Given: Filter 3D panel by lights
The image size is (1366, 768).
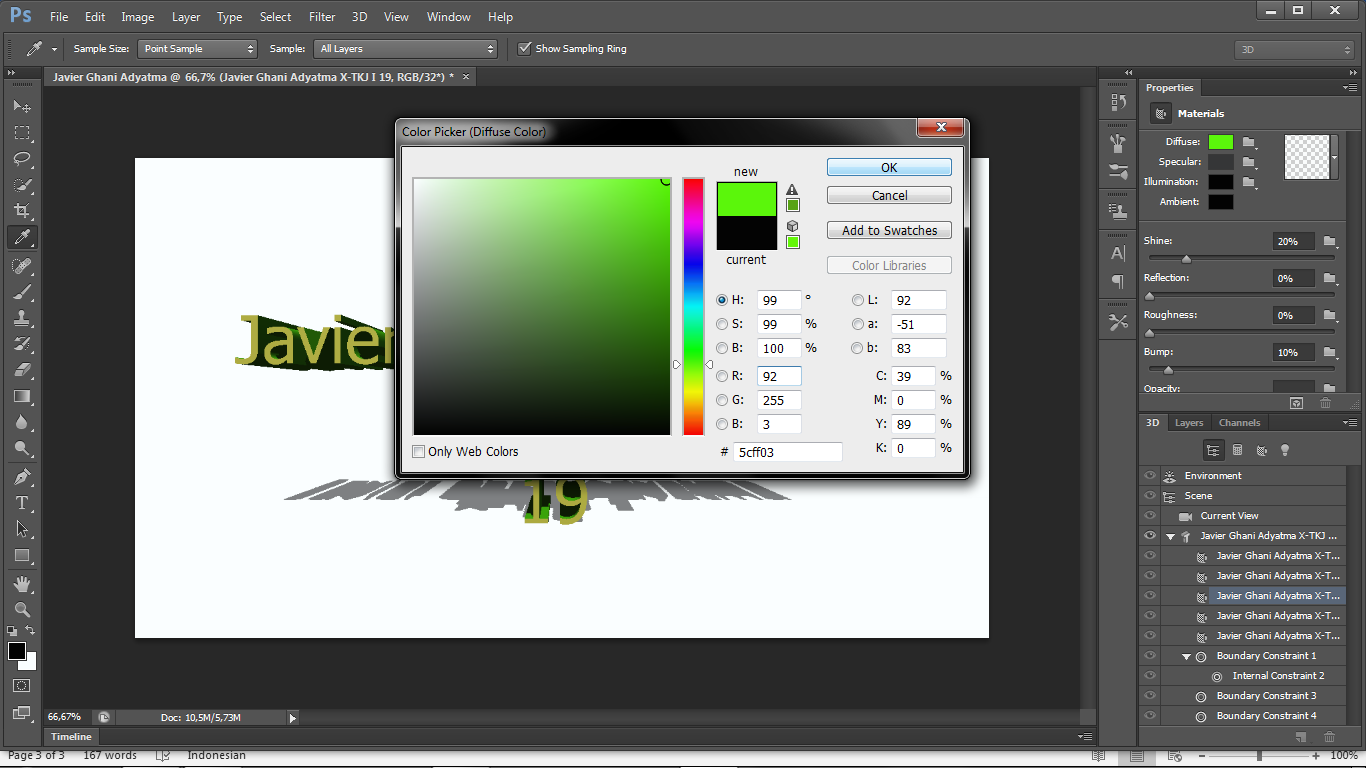Looking at the screenshot, I should point(1285,450).
